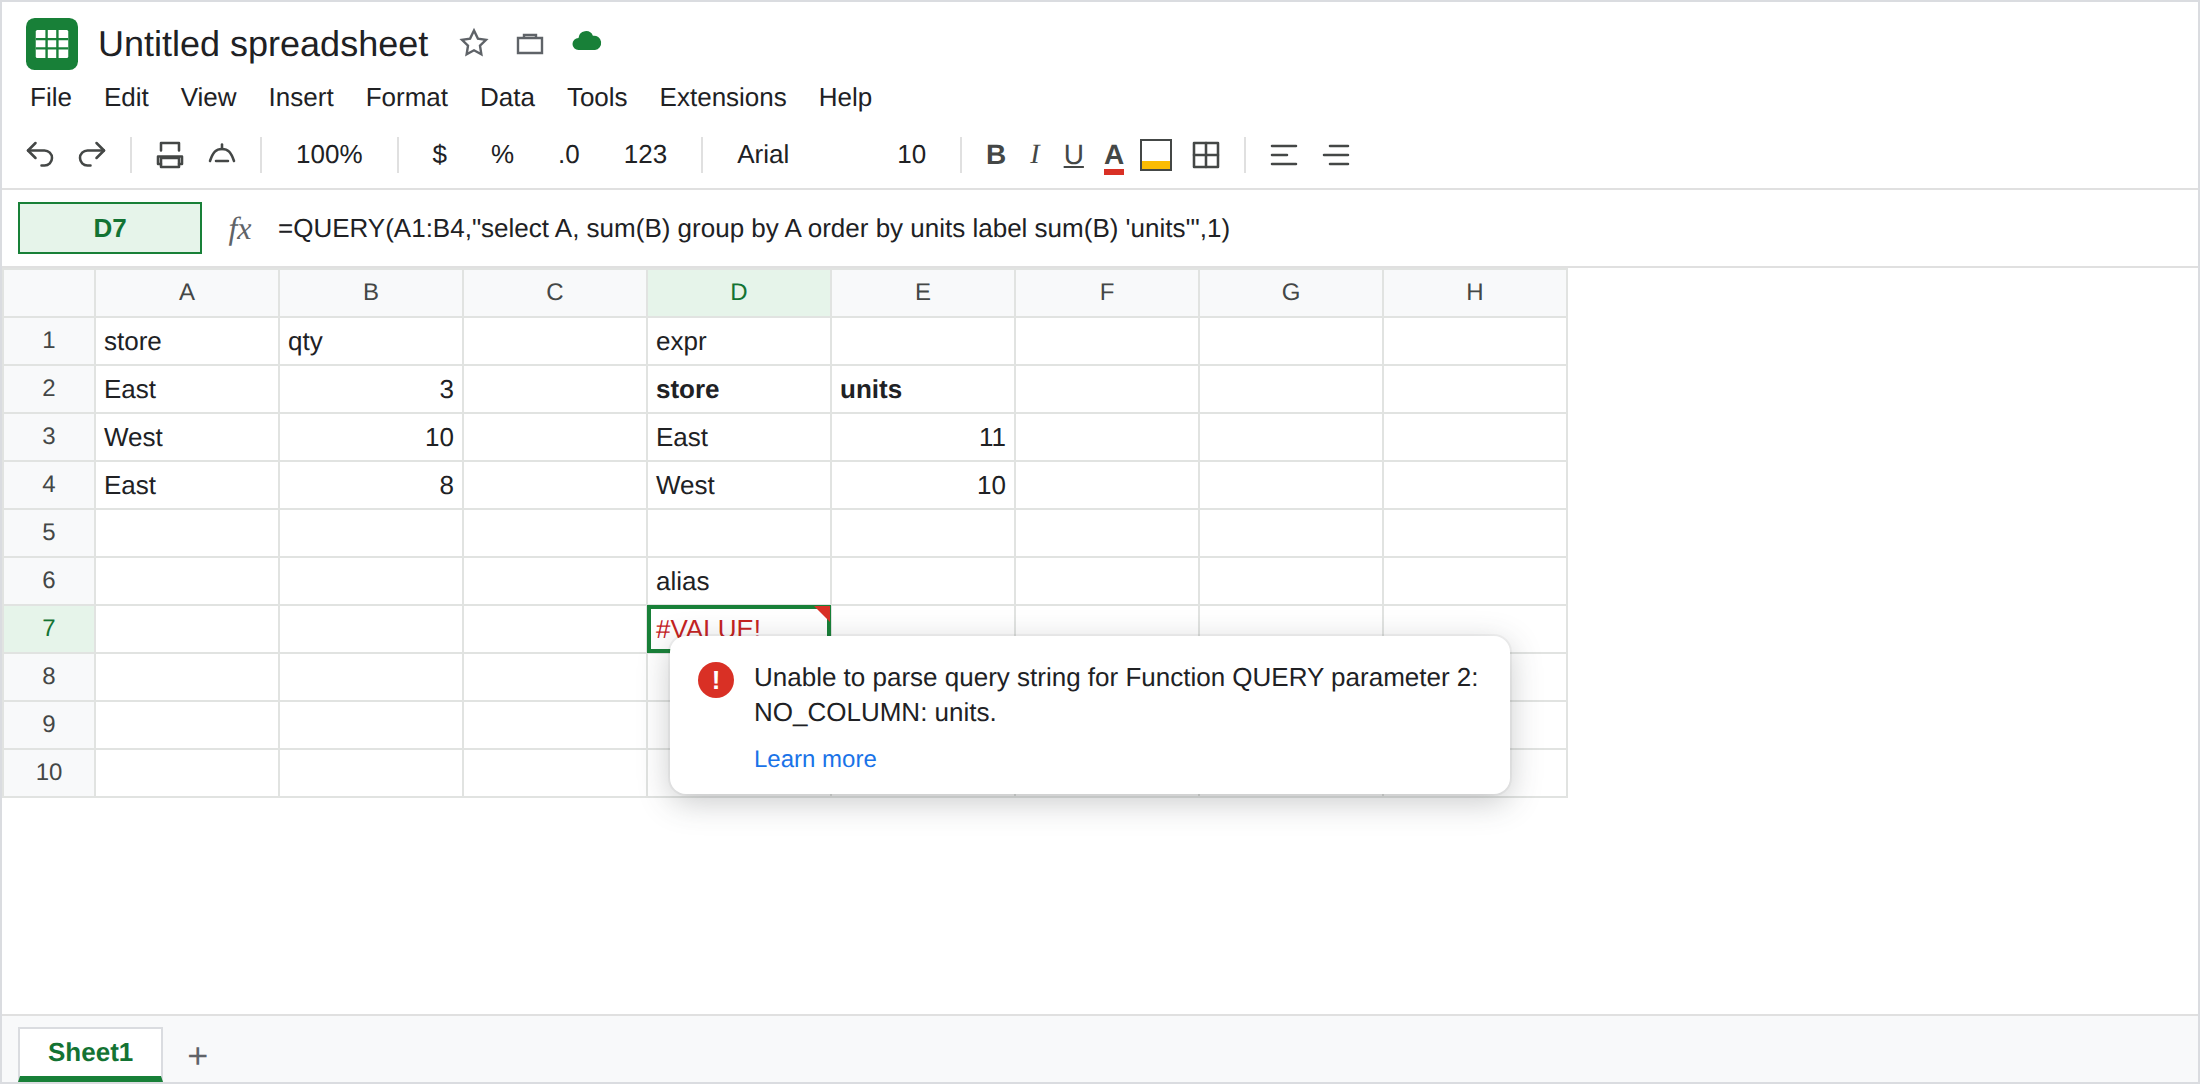Select the Paint format tool
The image size is (2200, 1088).
point(222,155)
